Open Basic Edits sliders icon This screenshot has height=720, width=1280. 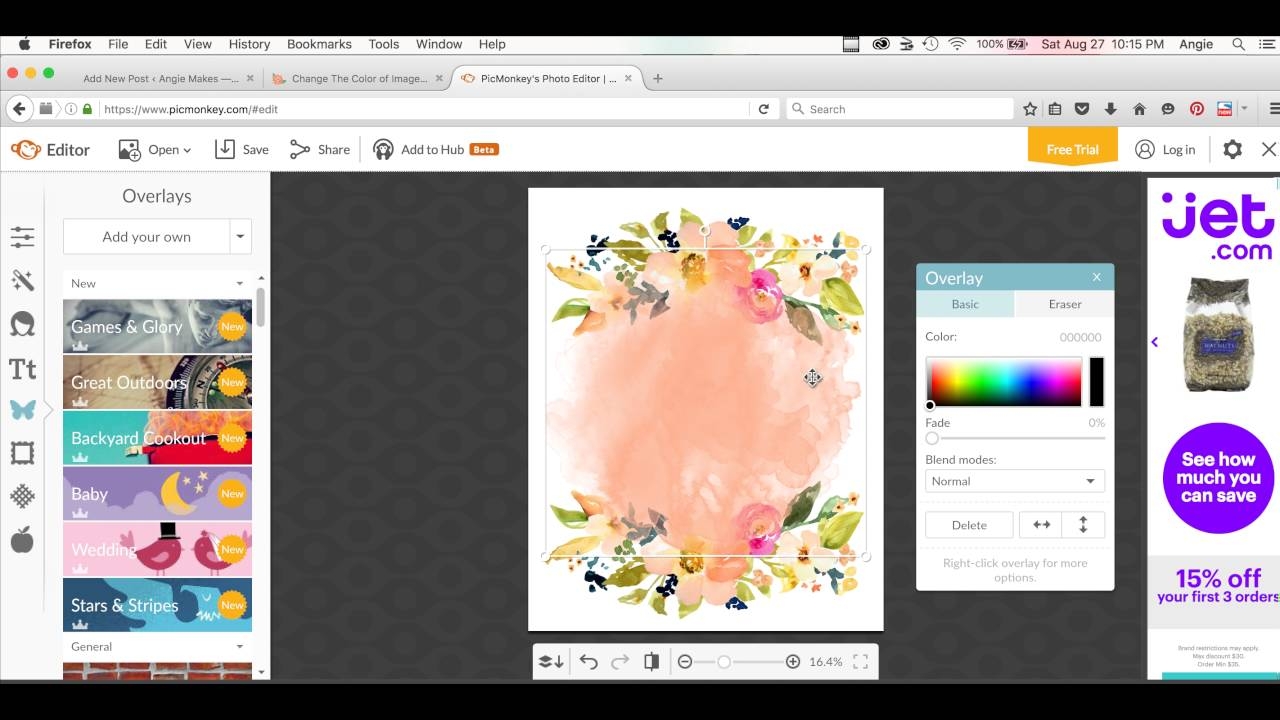tap(22, 237)
